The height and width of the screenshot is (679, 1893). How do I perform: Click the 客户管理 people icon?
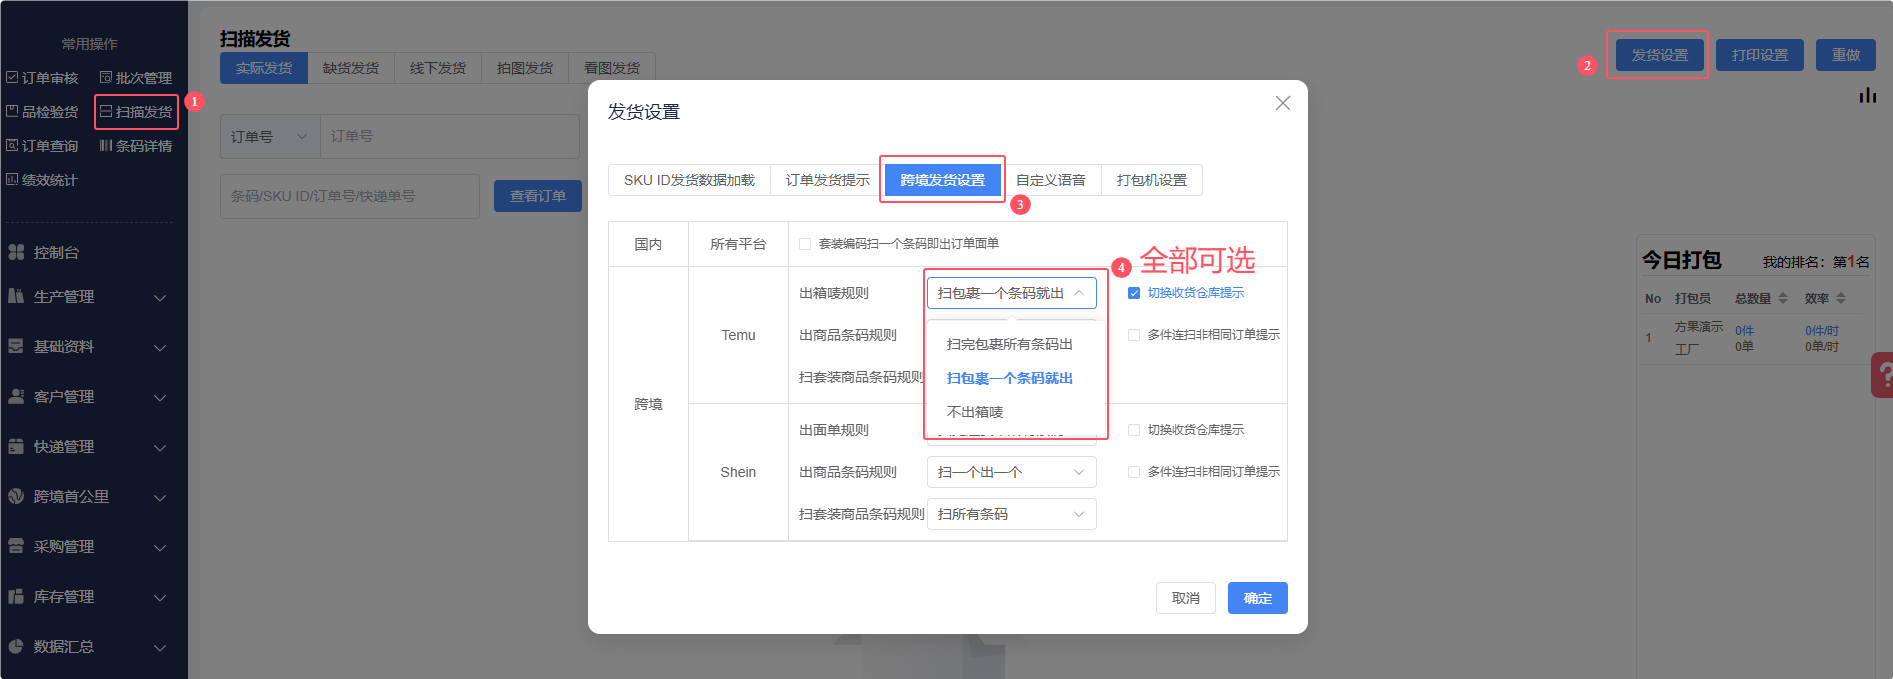pos(16,396)
